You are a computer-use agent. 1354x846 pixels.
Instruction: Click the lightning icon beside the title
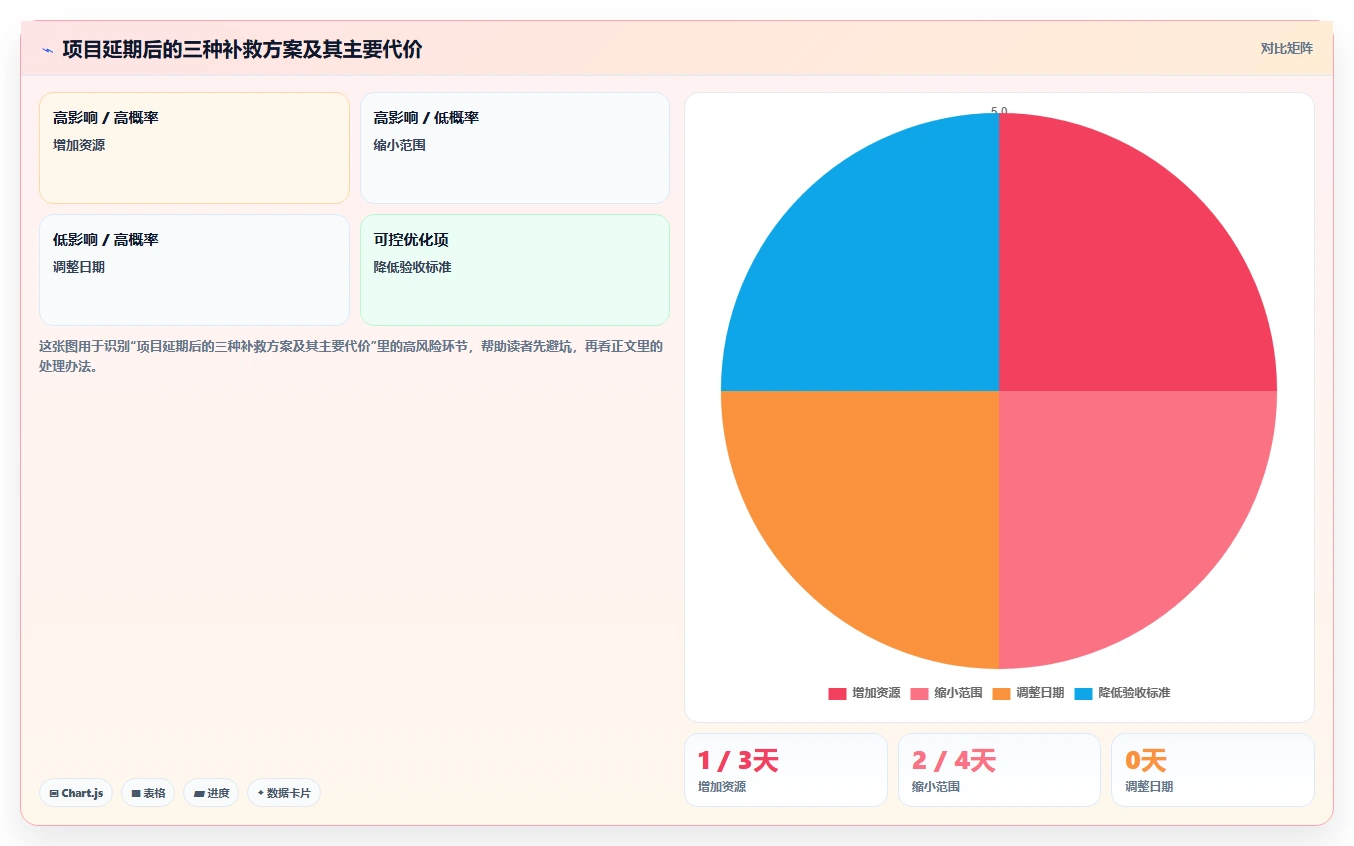coord(47,49)
